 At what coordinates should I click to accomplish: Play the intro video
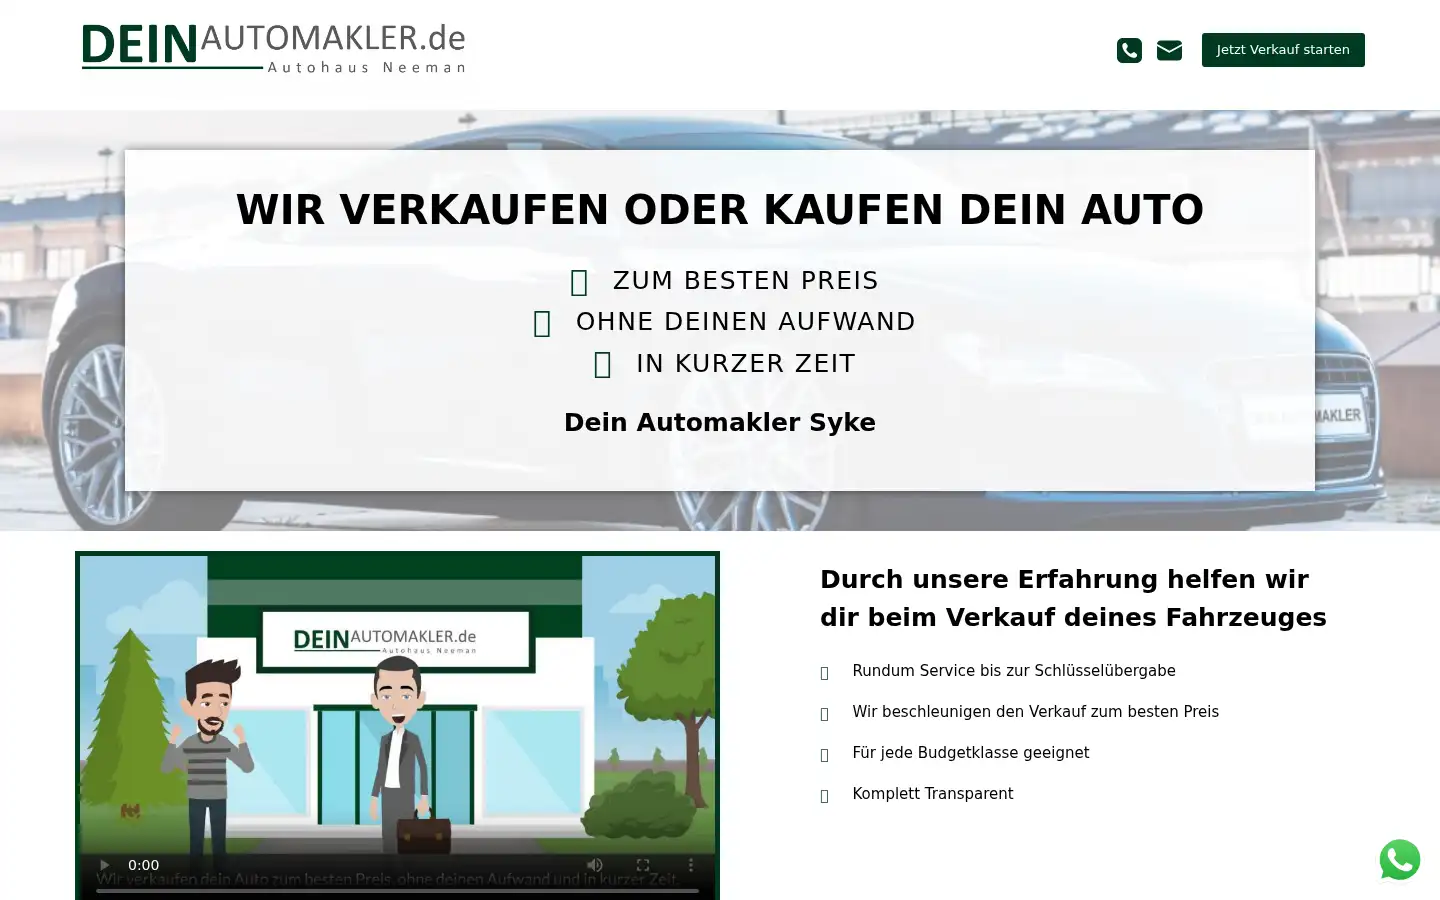pos(104,865)
